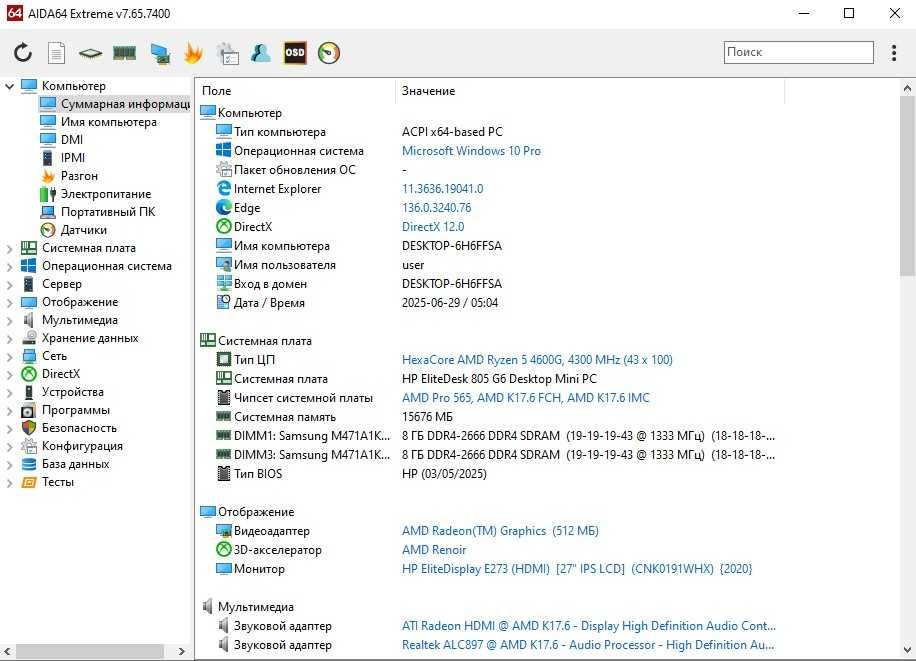
Task: Open the AMD Pro 565 chipset link
Action: (x=526, y=397)
